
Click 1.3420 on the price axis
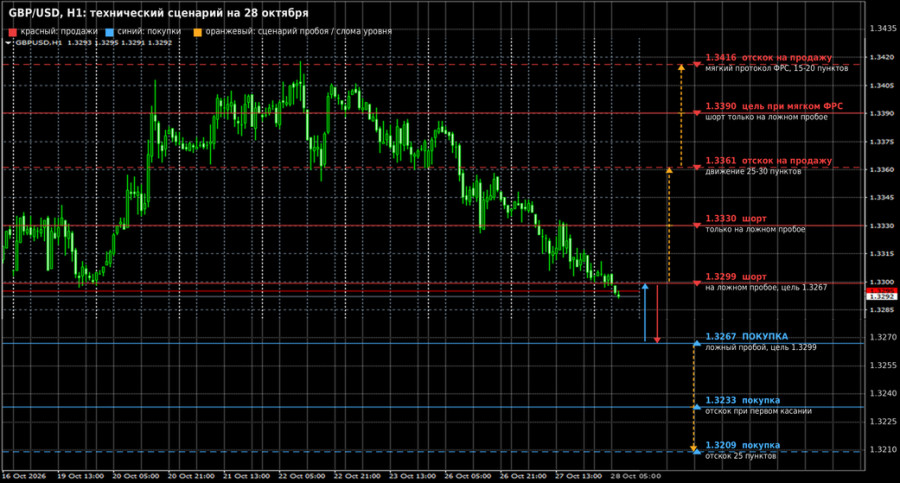coord(883,57)
